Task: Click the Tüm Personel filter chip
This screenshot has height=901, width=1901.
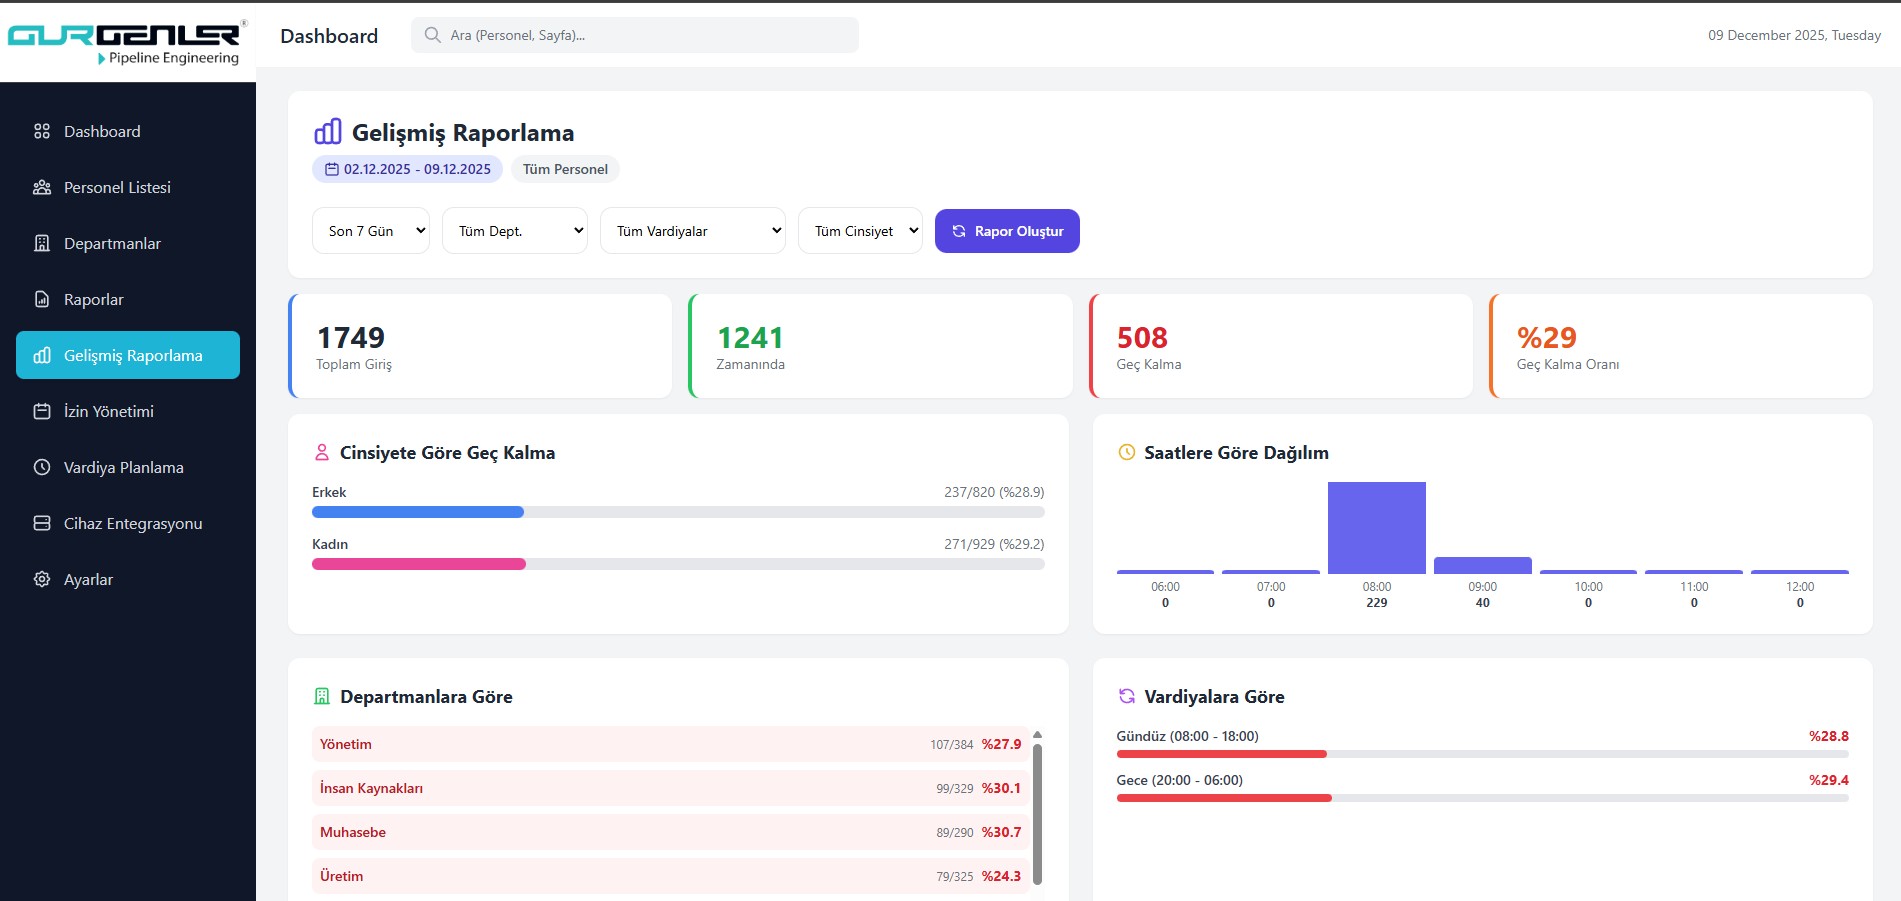Action: coord(565,169)
